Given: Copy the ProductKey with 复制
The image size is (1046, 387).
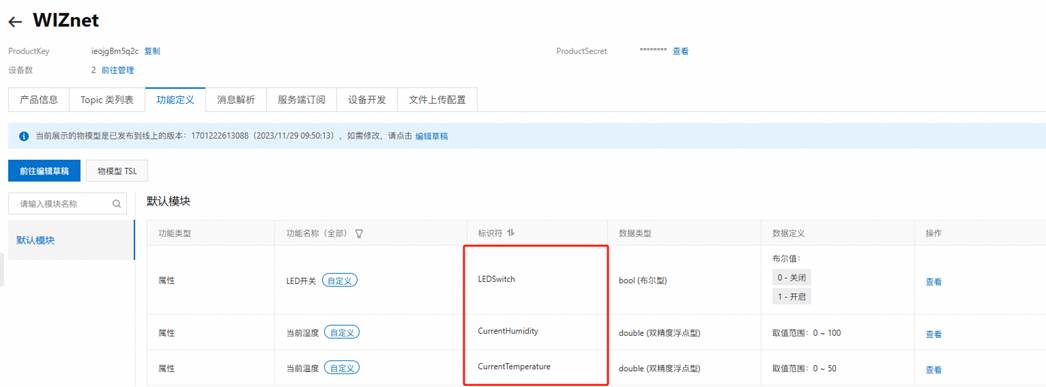Looking at the screenshot, I should (152, 51).
